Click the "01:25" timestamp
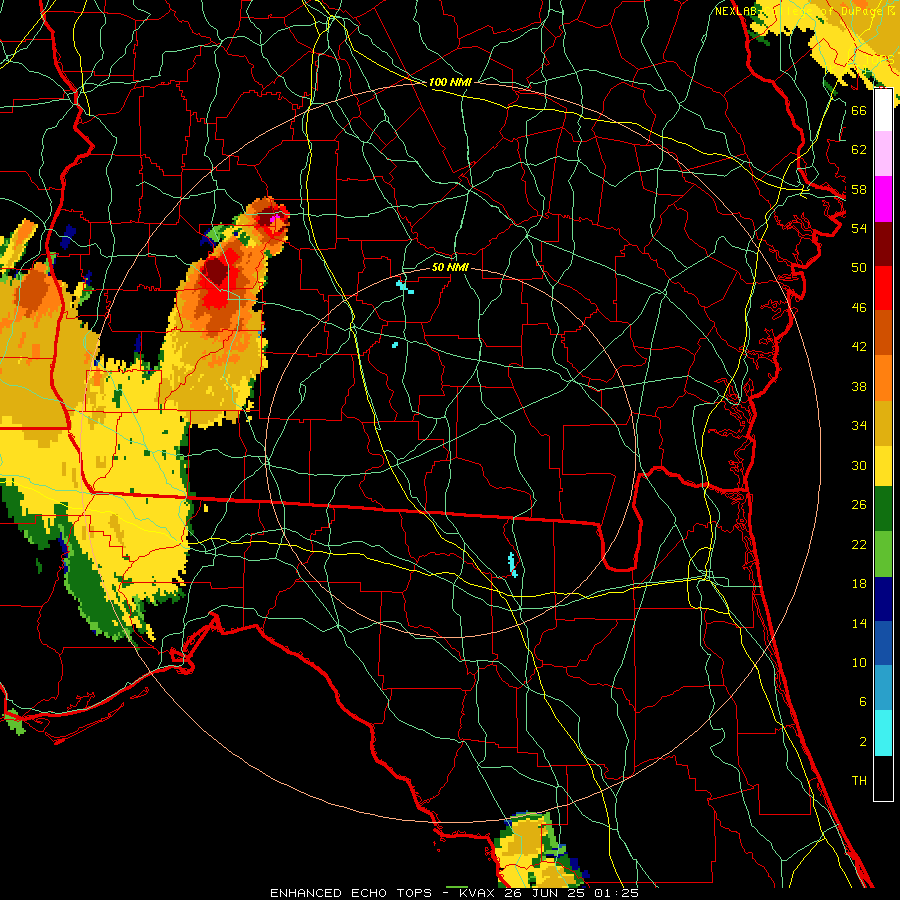The height and width of the screenshot is (900, 900). (x=616, y=893)
